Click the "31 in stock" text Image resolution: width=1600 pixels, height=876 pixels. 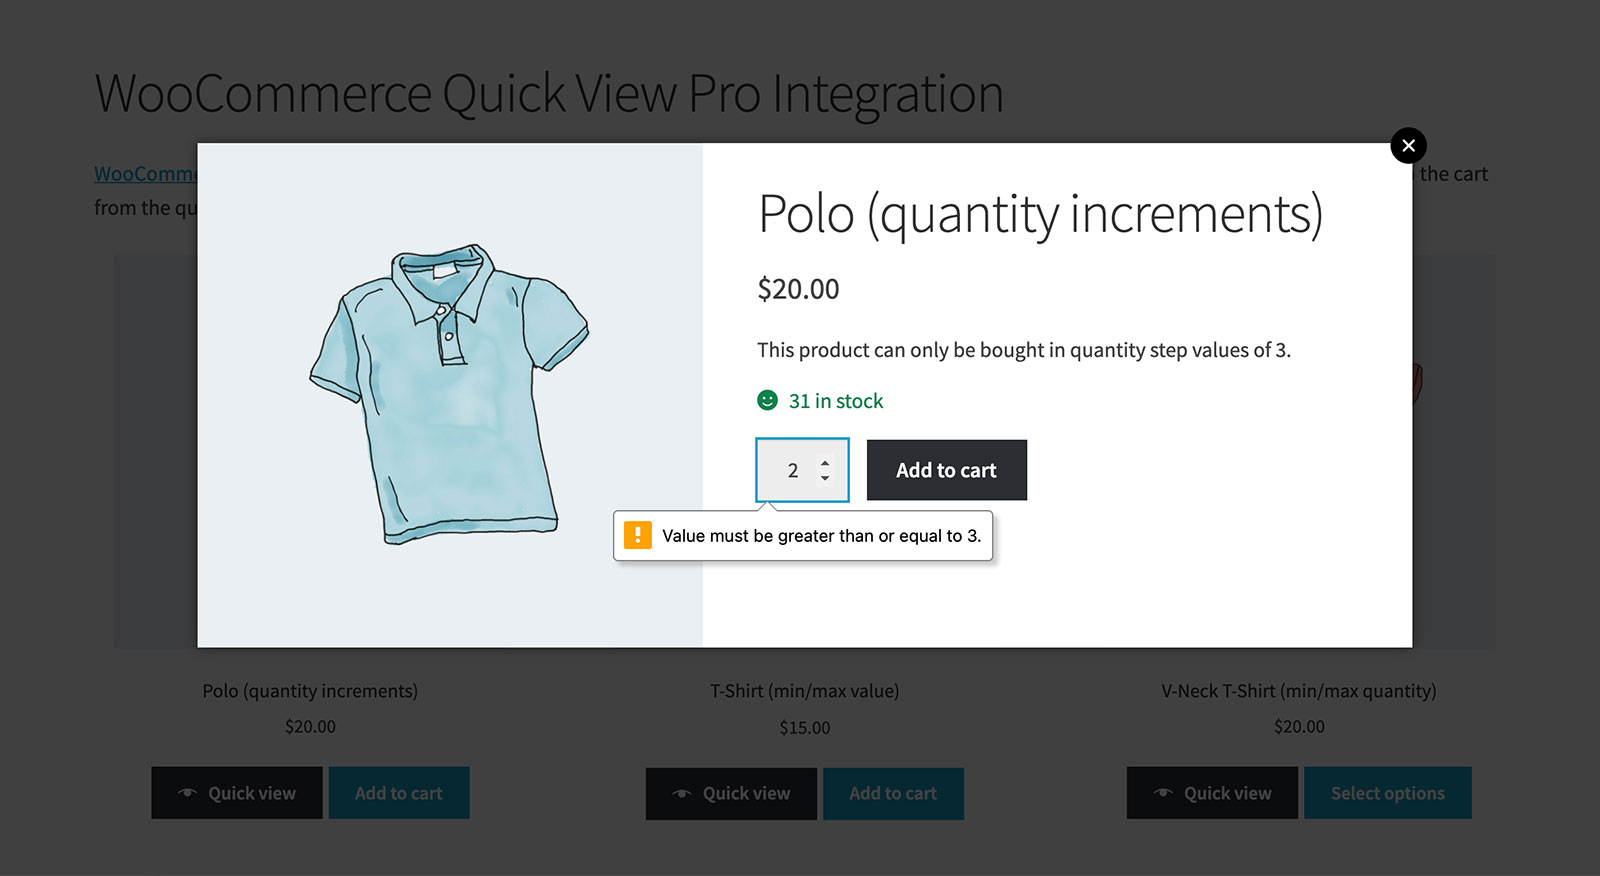pos(836,401)
